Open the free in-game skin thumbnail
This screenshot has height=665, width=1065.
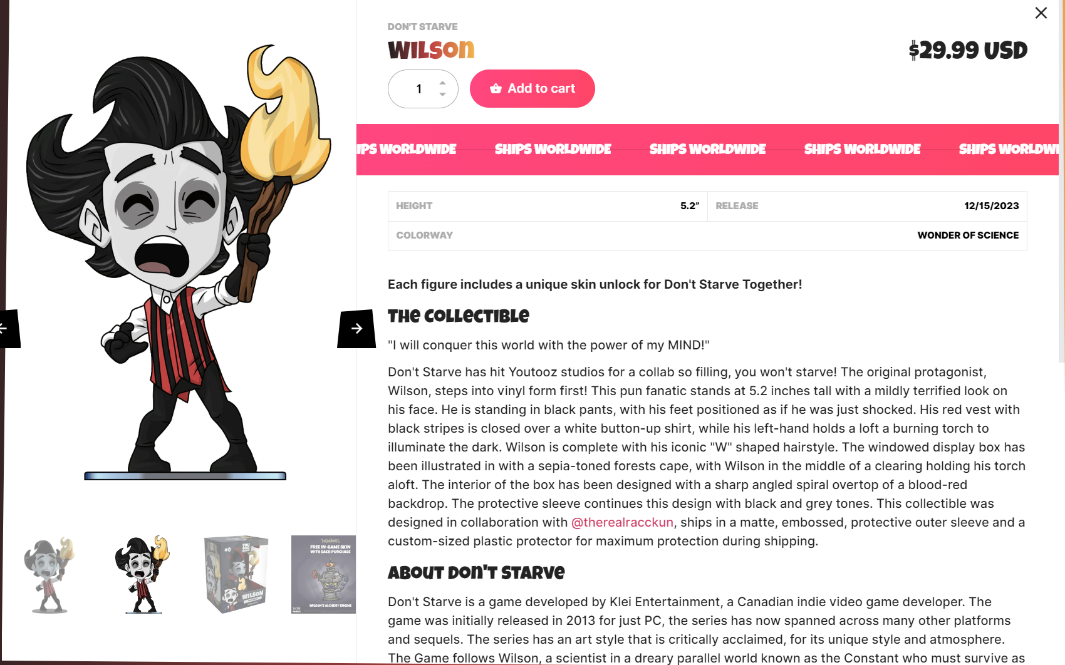(323, 575)
